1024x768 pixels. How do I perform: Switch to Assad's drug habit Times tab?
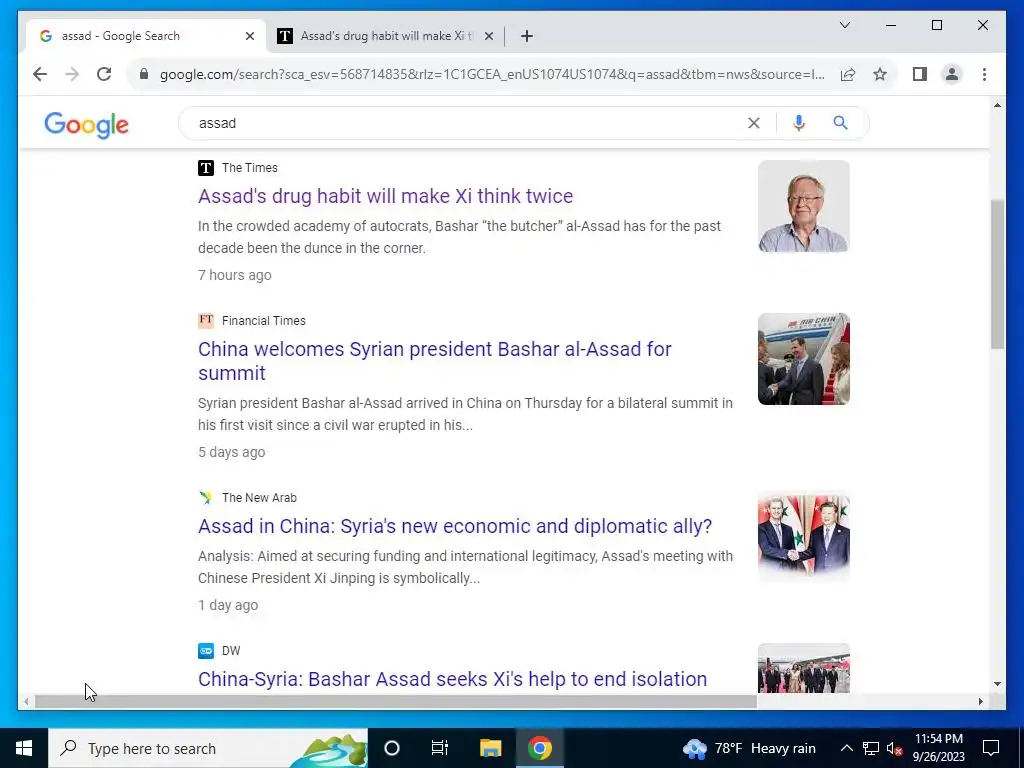click(x=385, y=36)
